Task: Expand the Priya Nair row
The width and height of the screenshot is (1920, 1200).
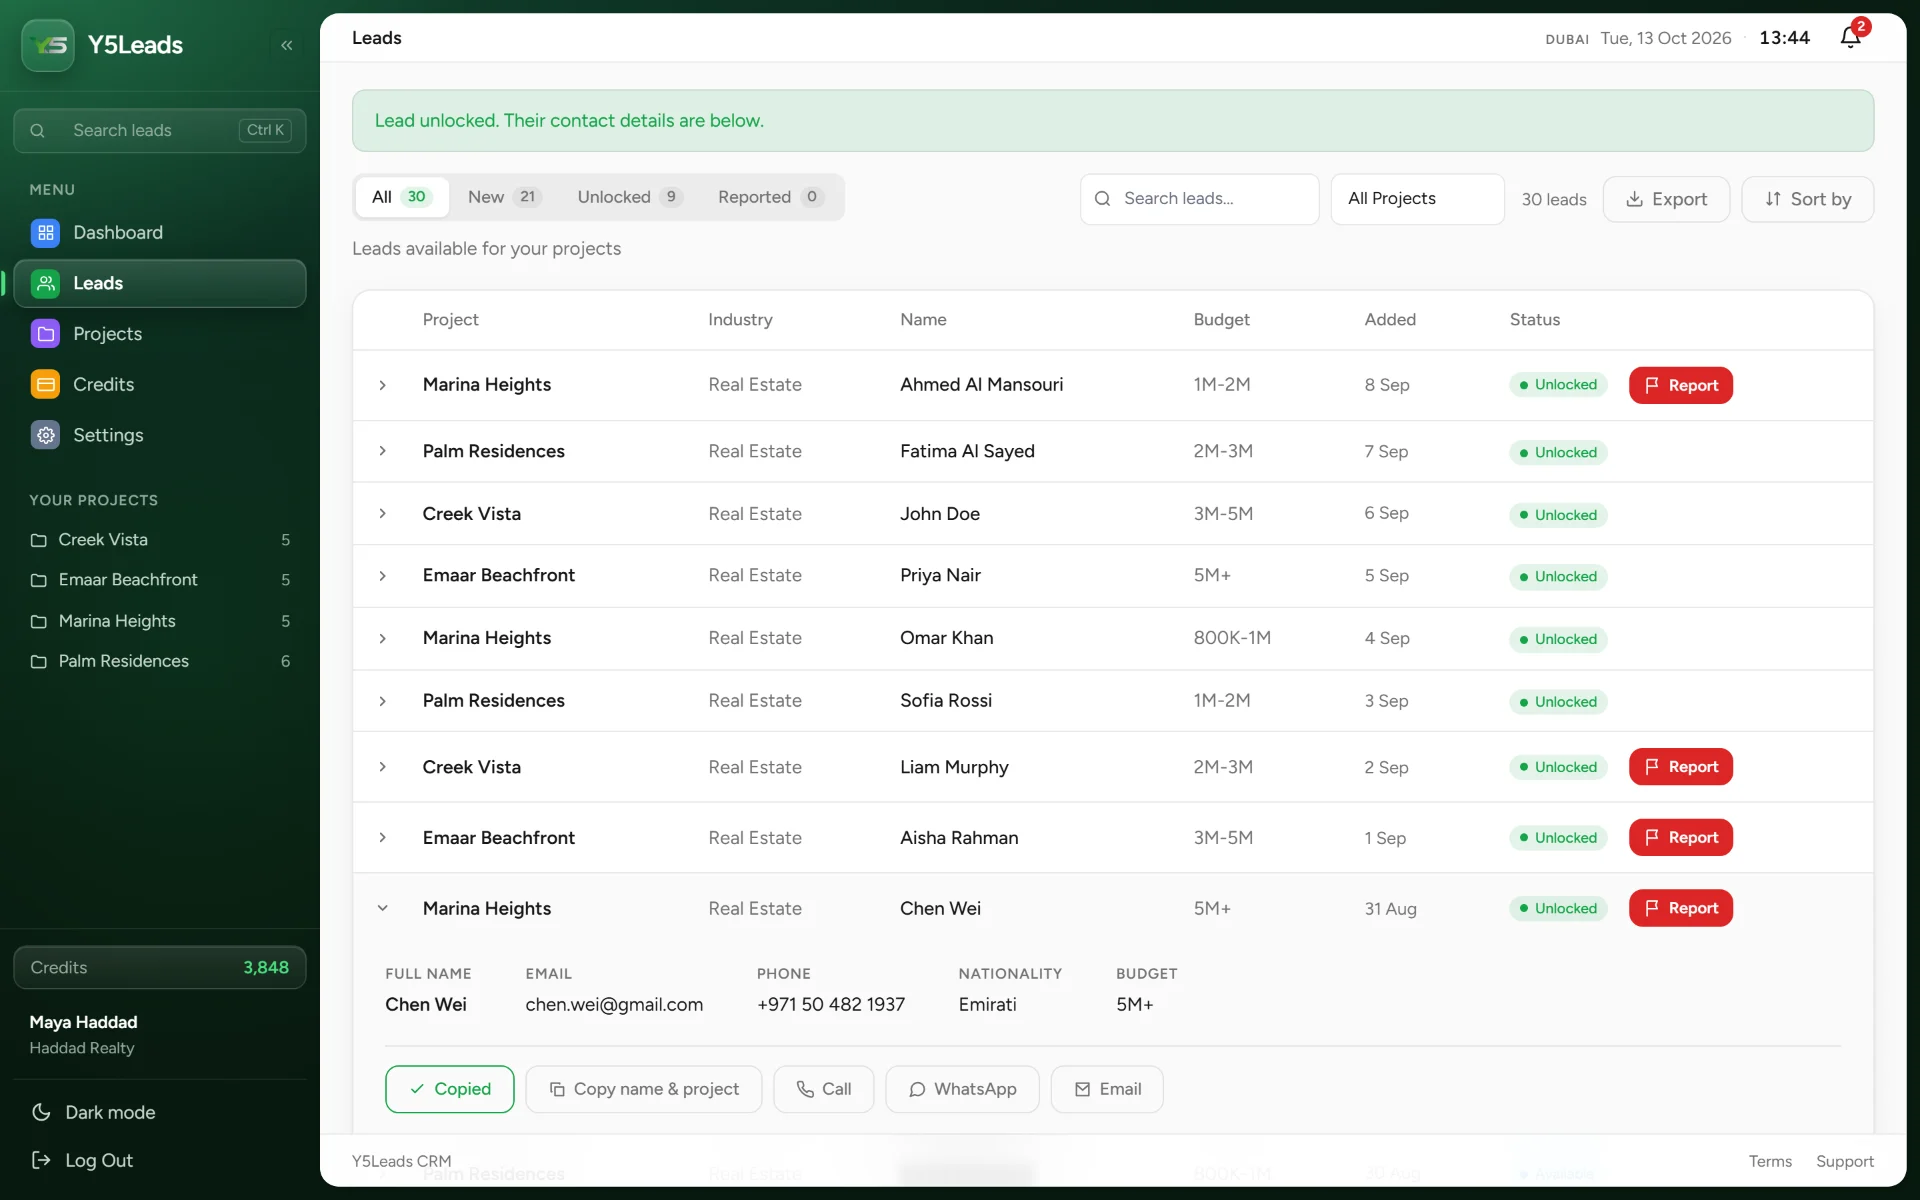Action: point(382,576)
